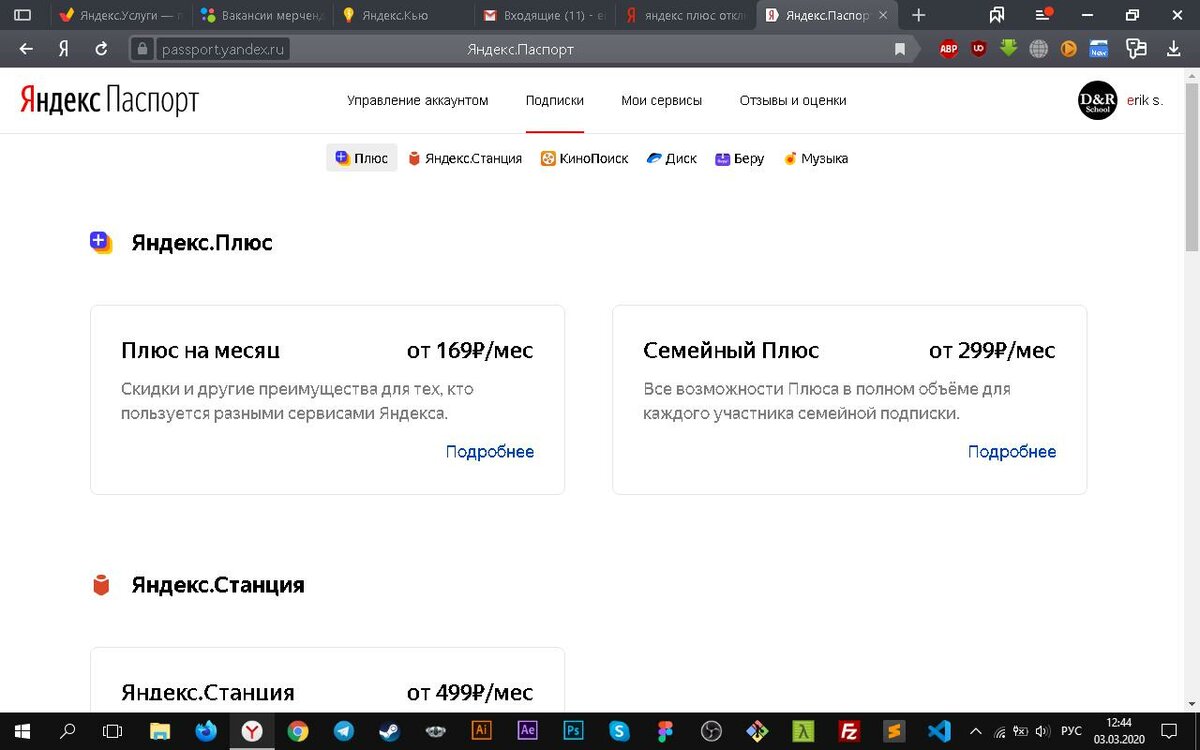This screenshot has width=1200, height=750.
Task: Close the Яндекс.Паспорт tab
Action: click(x=882, y=16)
